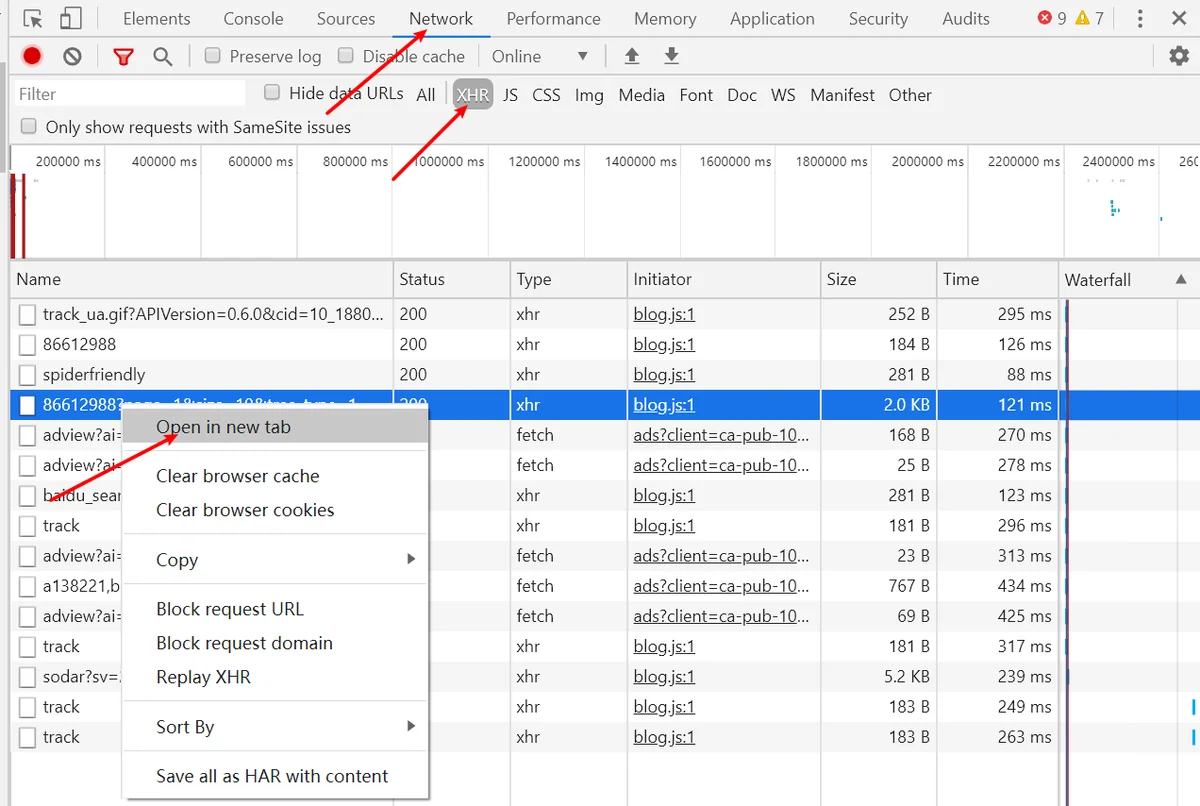Click the export HAR download arrow icon
The image size is (1200, 806).
pyautogui.click(x=672, y=57)
